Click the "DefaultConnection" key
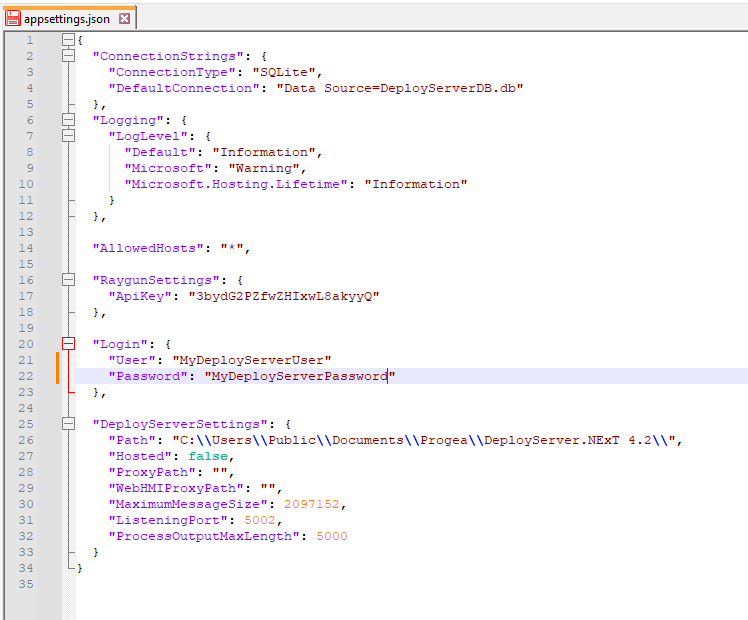Screen dimensions: 748x620 pyautogui.click(x=184, y=88)
